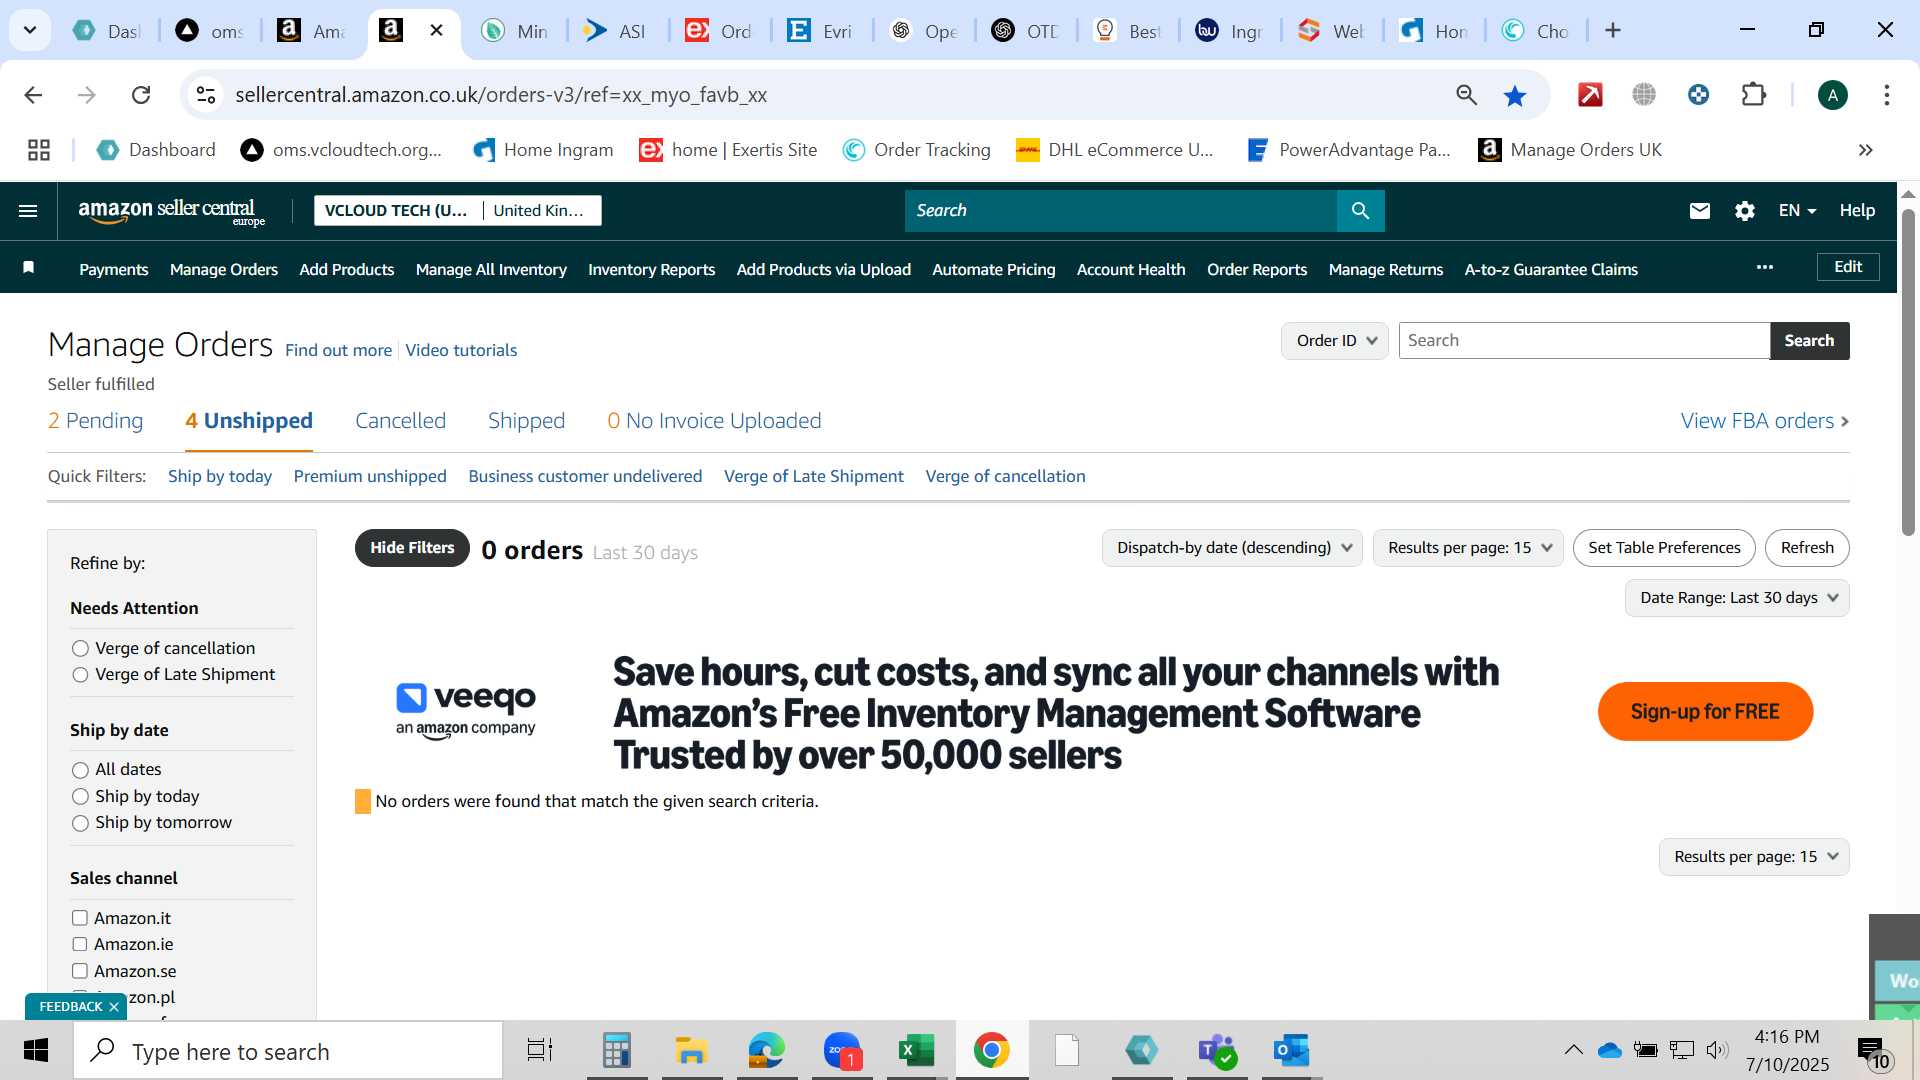Viewport: 1920px width, 1080px height.
Task: Click the Amazon Seller Central logo
Action: click(x=171, y=211)
